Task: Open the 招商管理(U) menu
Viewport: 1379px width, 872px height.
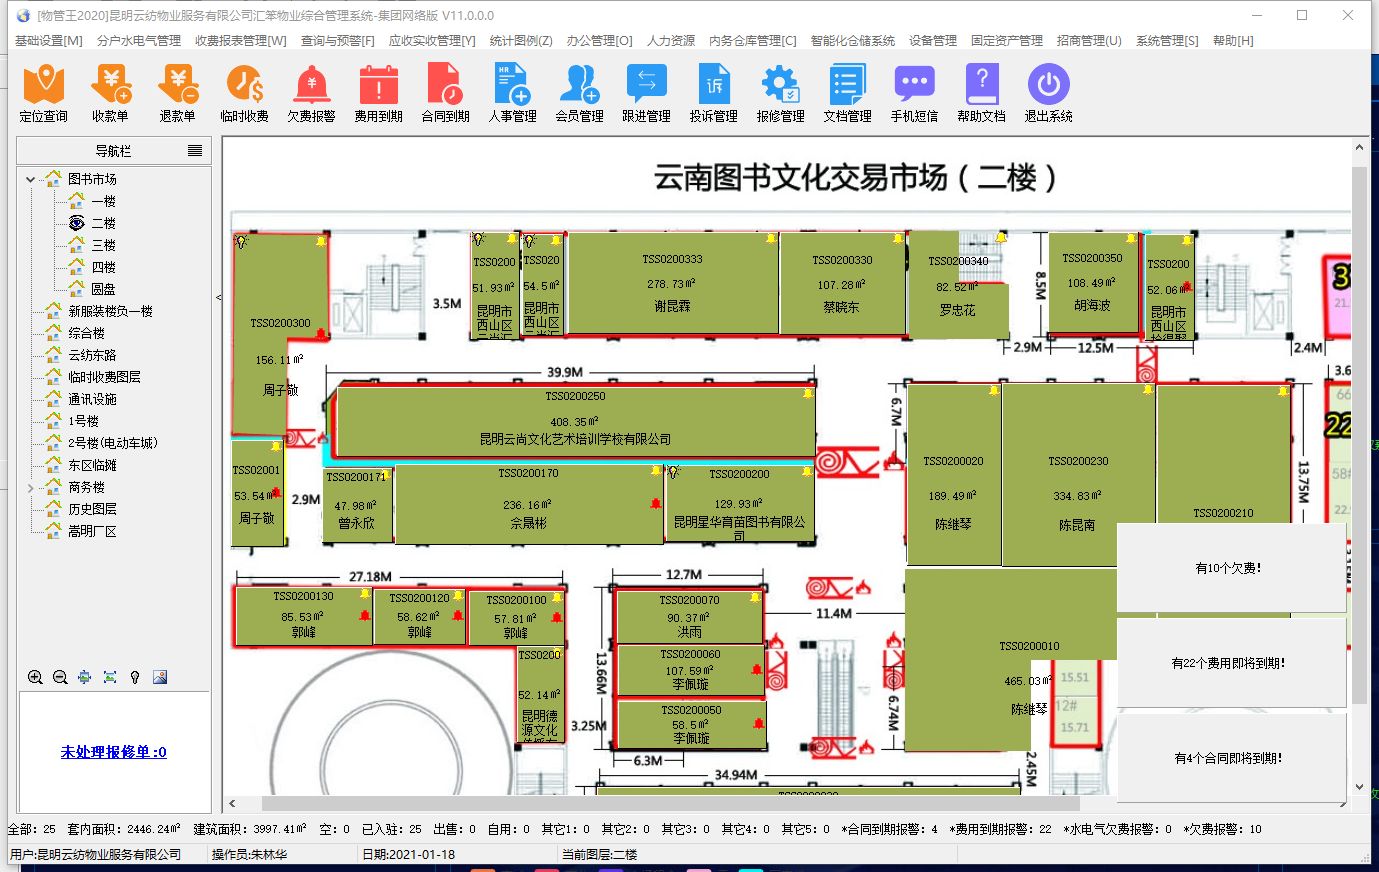Action: (1089, 41)
